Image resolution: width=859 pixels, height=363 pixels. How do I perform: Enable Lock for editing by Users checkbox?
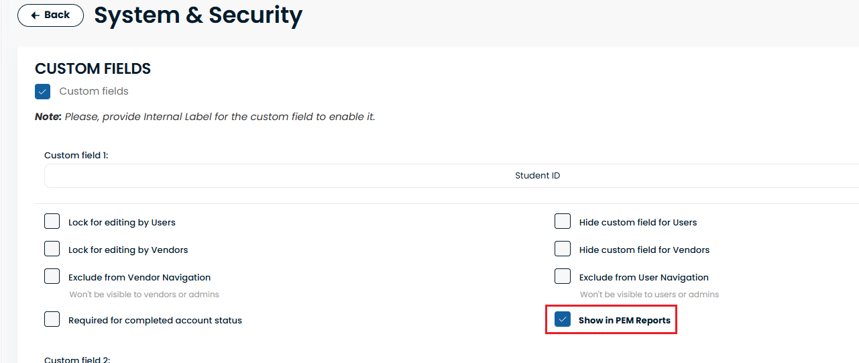52,222
